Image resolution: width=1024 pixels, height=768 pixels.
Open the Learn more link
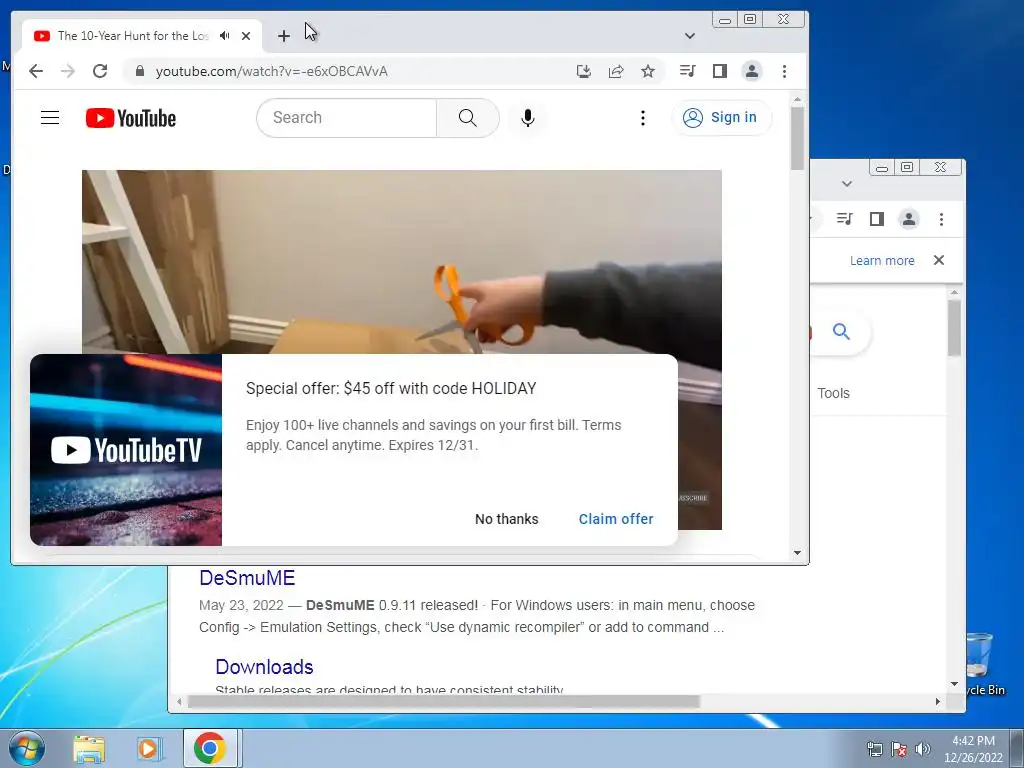(x=882, y=261)
